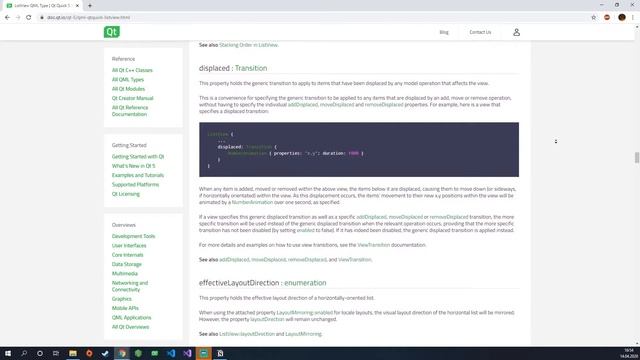This screenshot has width=640, height=360.
Task: Click the page vertical scrollbar thumb
Action: coord(637,158)
